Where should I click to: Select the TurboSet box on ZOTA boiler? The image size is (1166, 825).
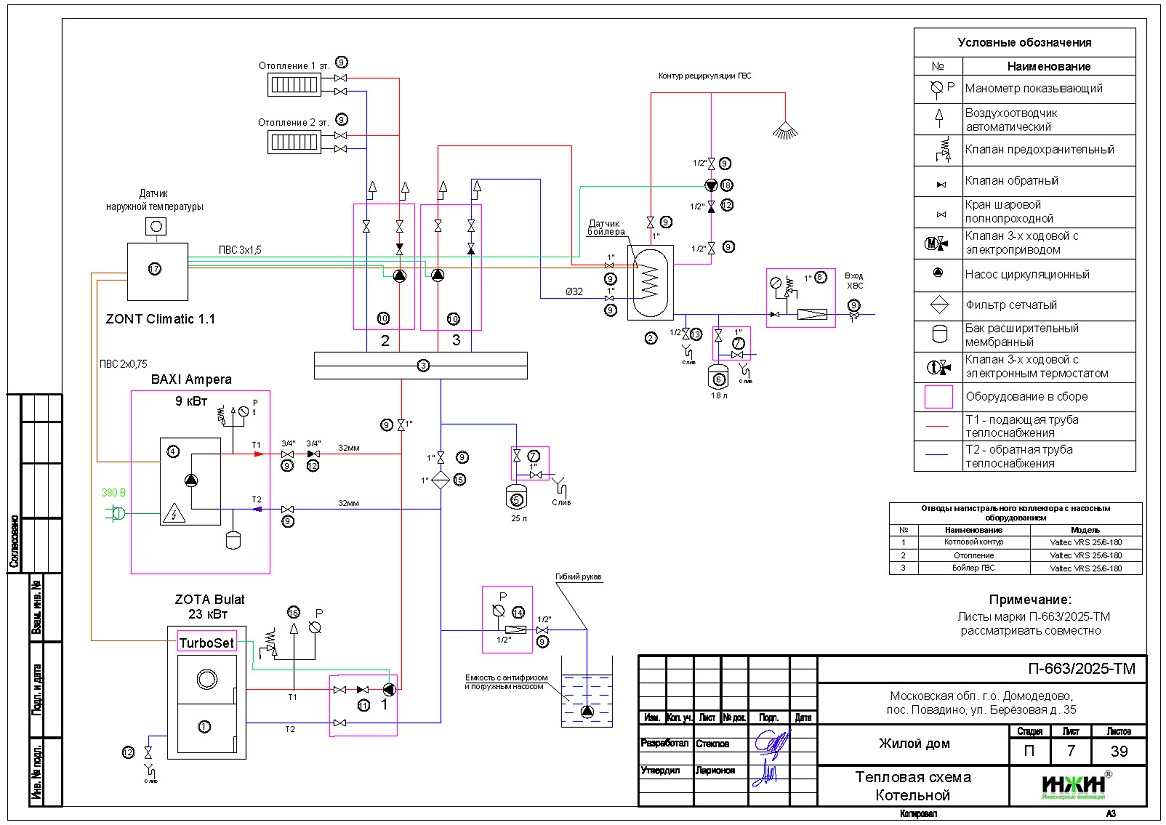(x=207, y=642)
